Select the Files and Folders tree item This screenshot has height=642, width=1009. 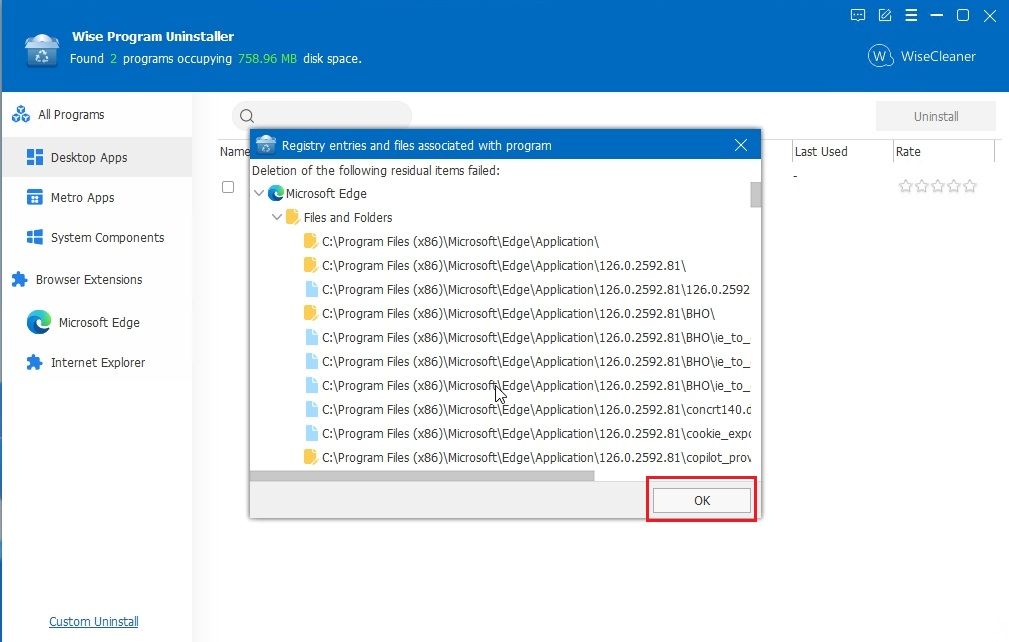[347, 217]
